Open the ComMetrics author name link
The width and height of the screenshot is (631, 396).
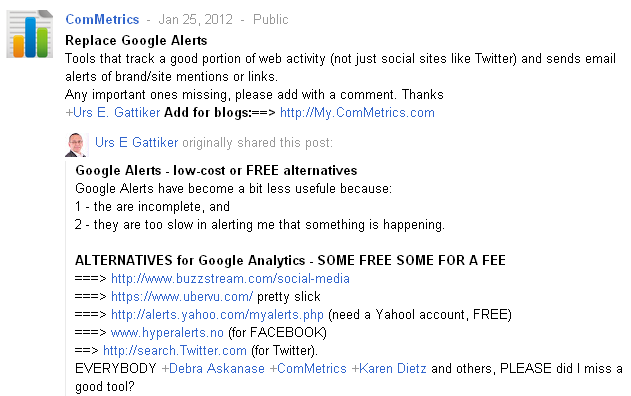coord(102,19)
